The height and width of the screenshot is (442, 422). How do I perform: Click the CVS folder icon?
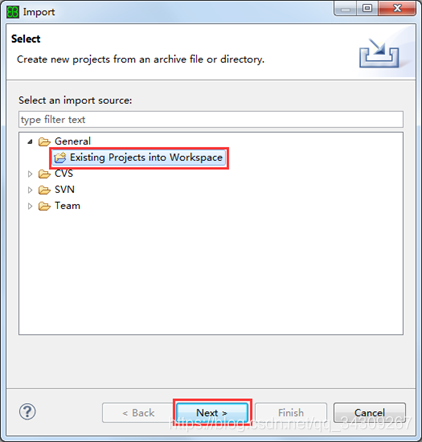[x=44, y=174]
